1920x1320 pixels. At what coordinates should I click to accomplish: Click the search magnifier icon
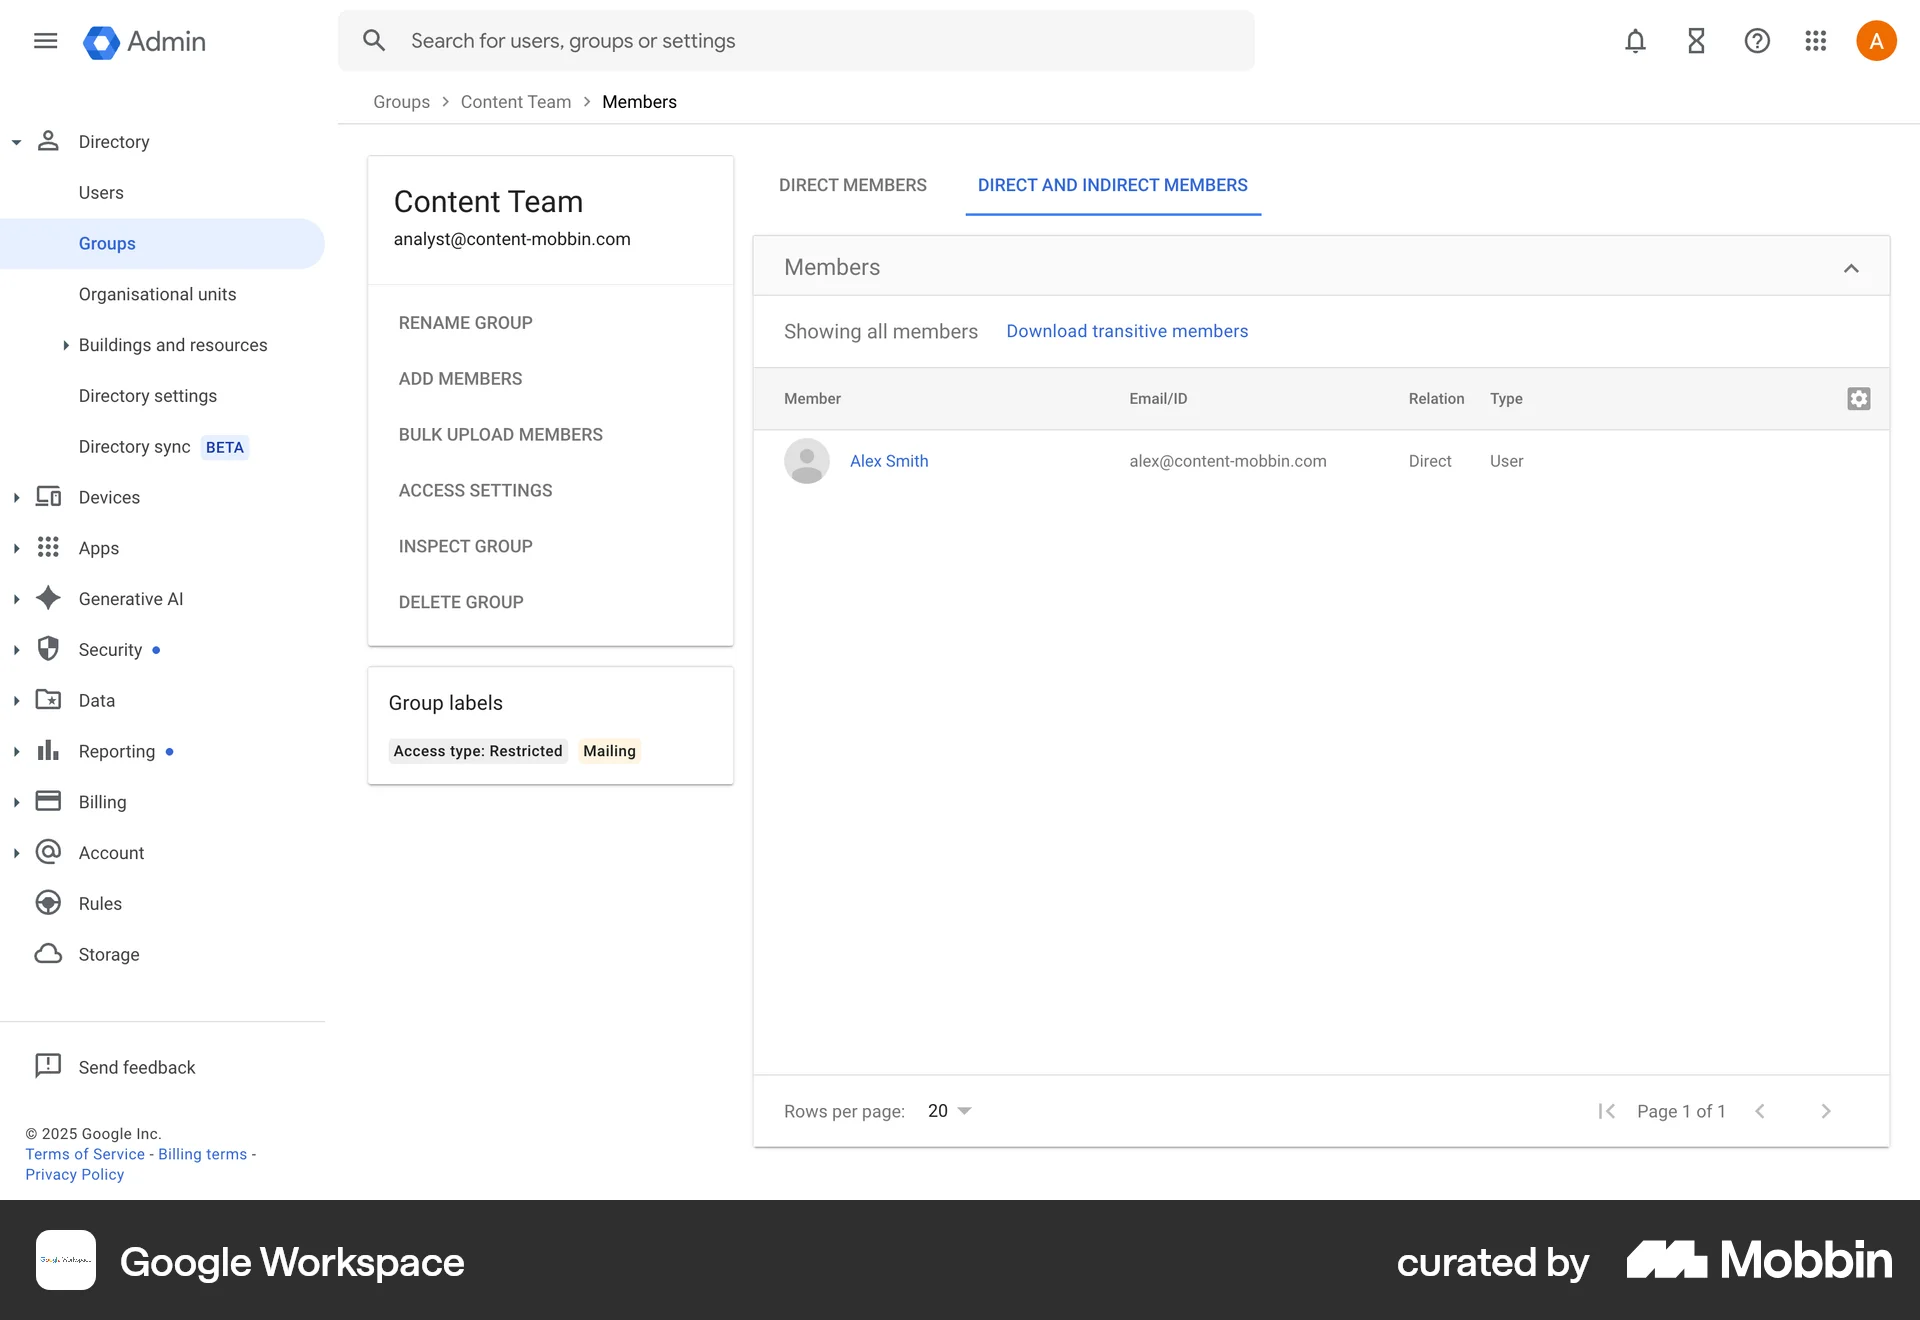374,40
